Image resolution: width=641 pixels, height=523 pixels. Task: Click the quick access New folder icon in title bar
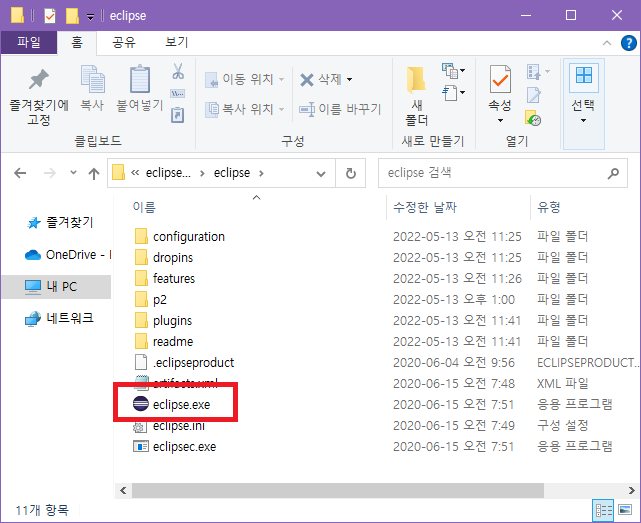[72, 16]
